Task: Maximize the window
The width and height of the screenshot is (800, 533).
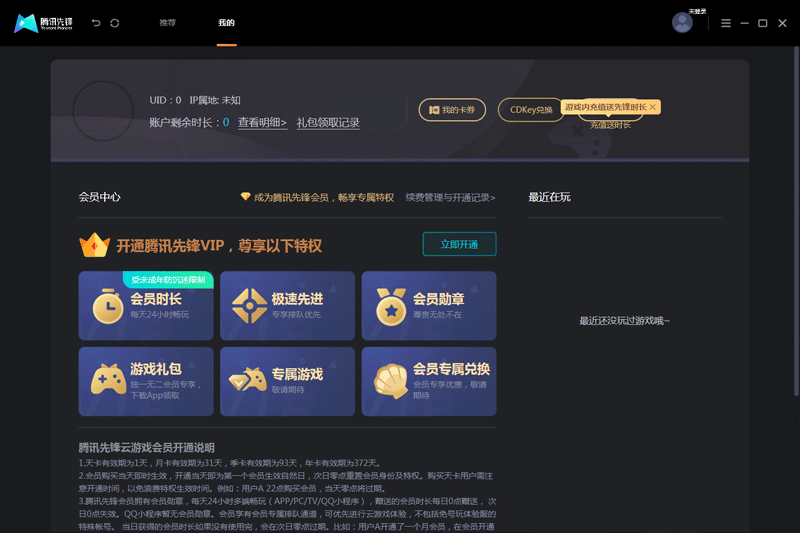Action: coord(763,23)
